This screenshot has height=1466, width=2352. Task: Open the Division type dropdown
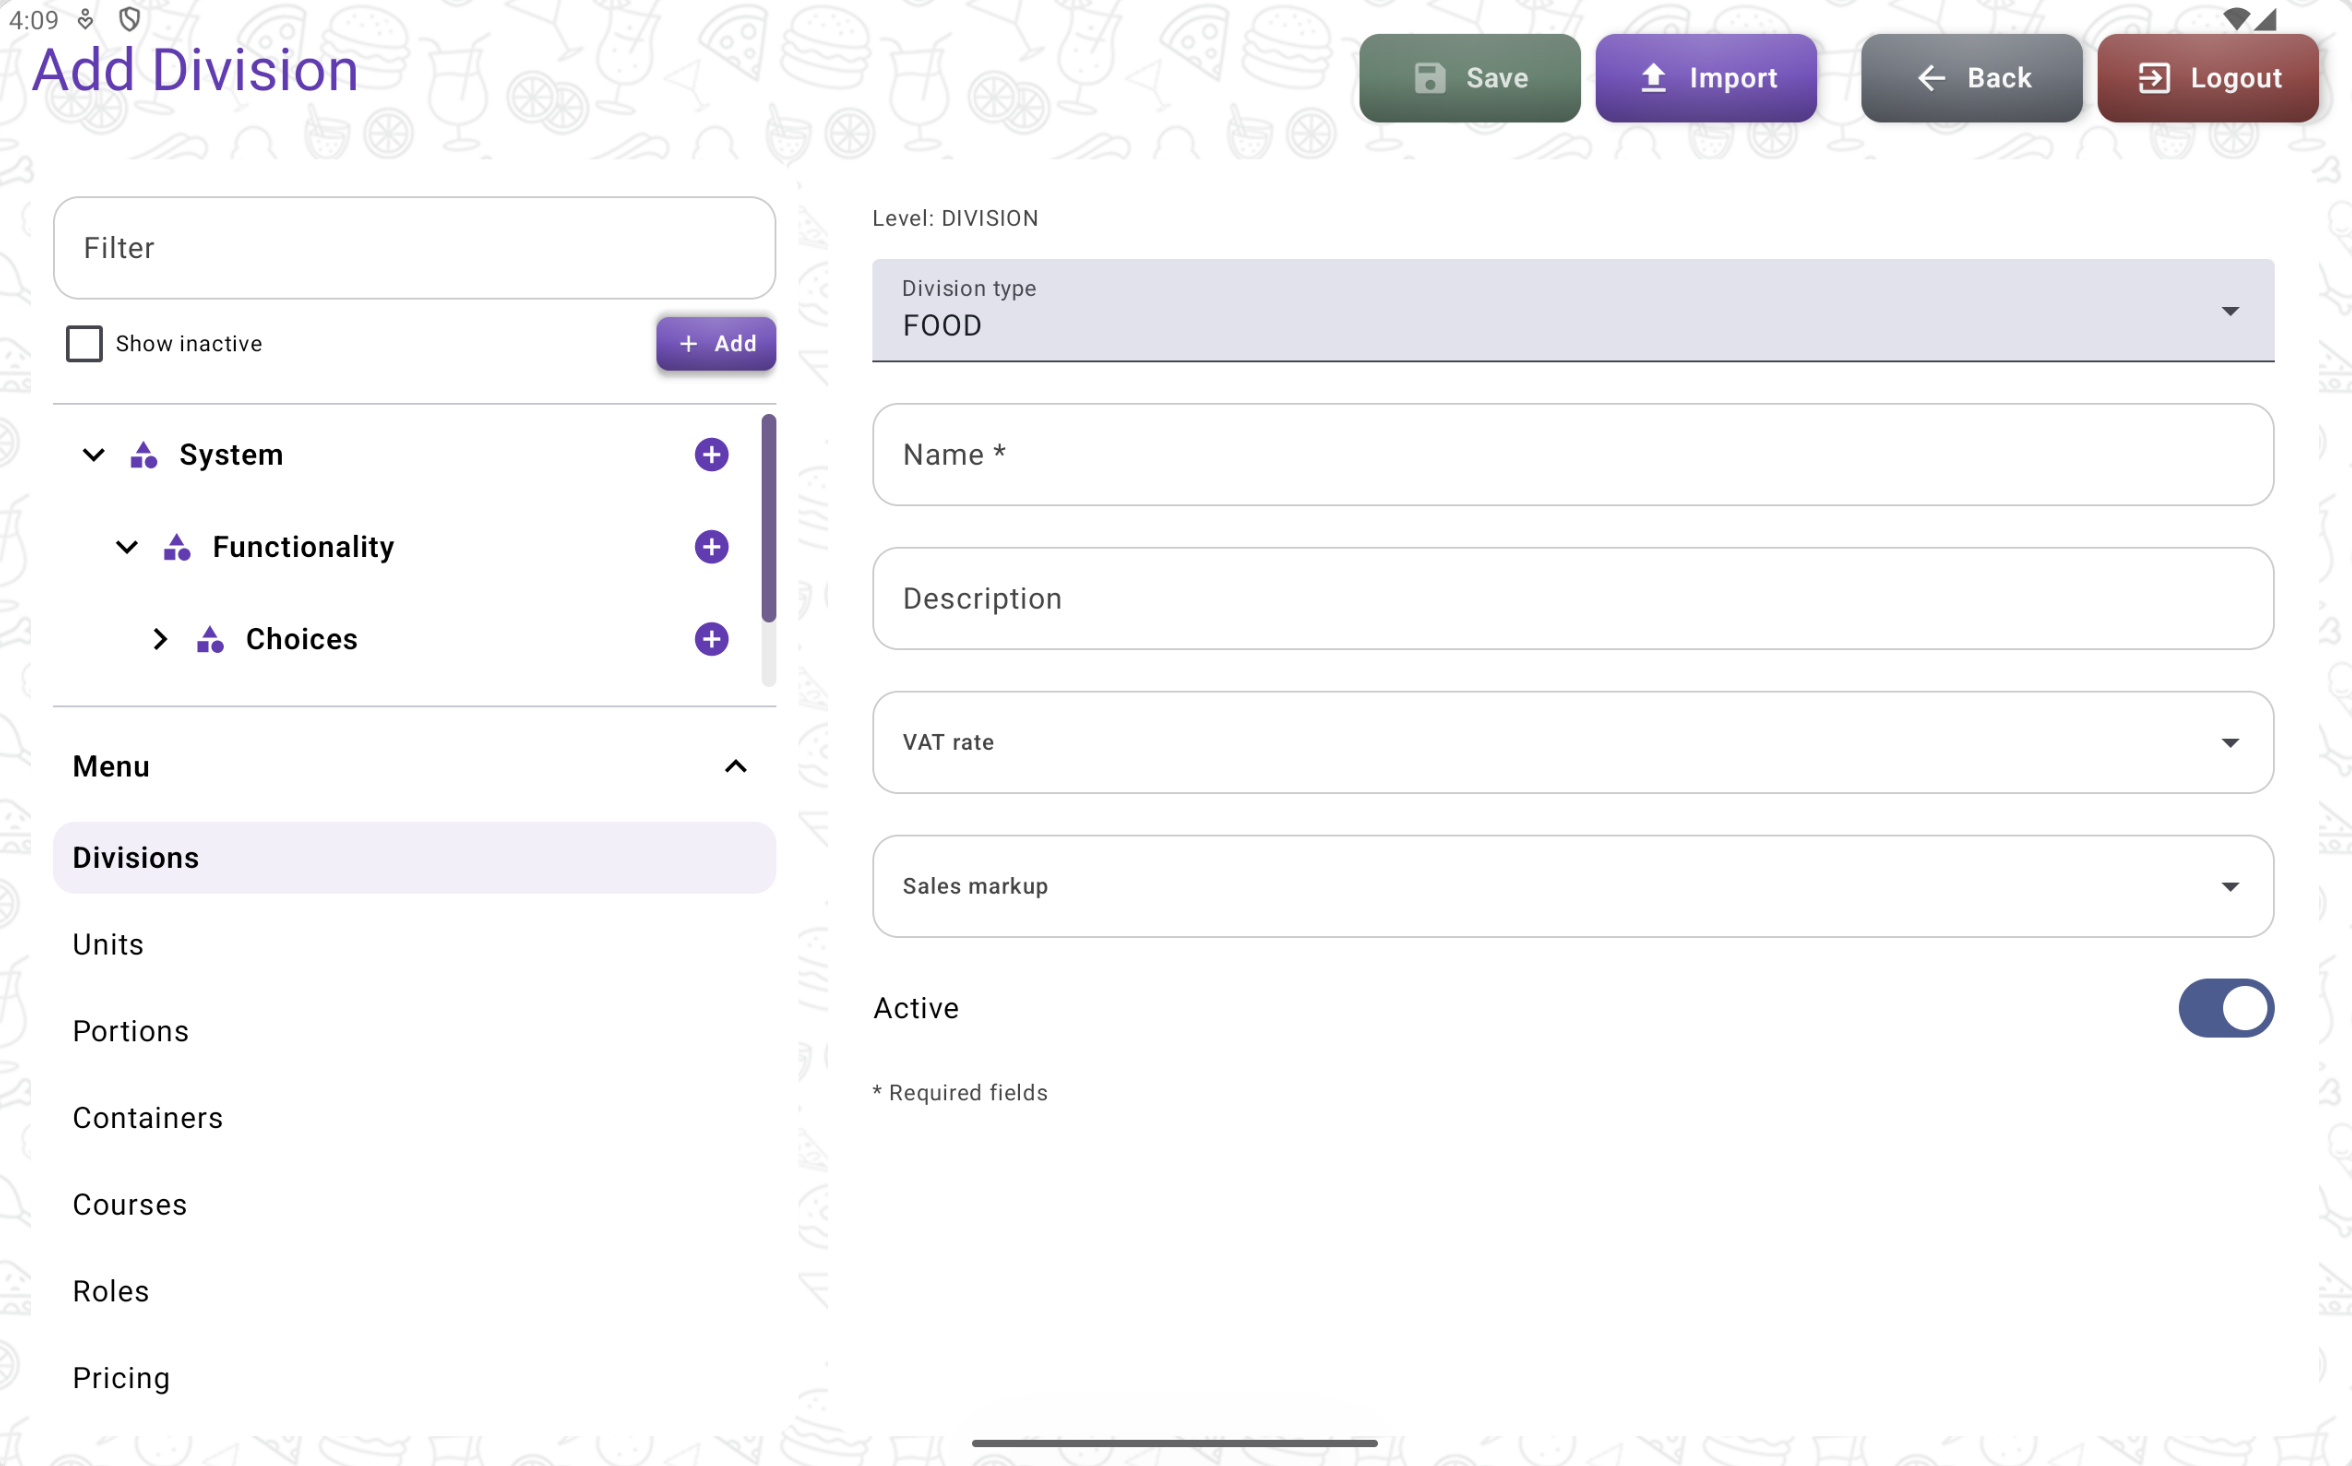tap(1573, 310)
